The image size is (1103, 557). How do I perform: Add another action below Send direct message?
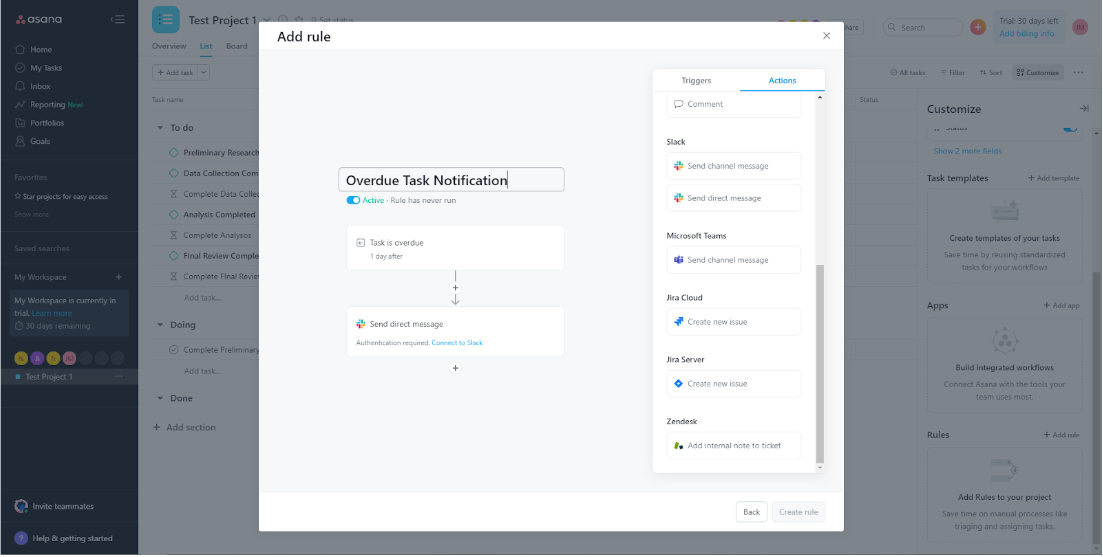pos(455,369)
